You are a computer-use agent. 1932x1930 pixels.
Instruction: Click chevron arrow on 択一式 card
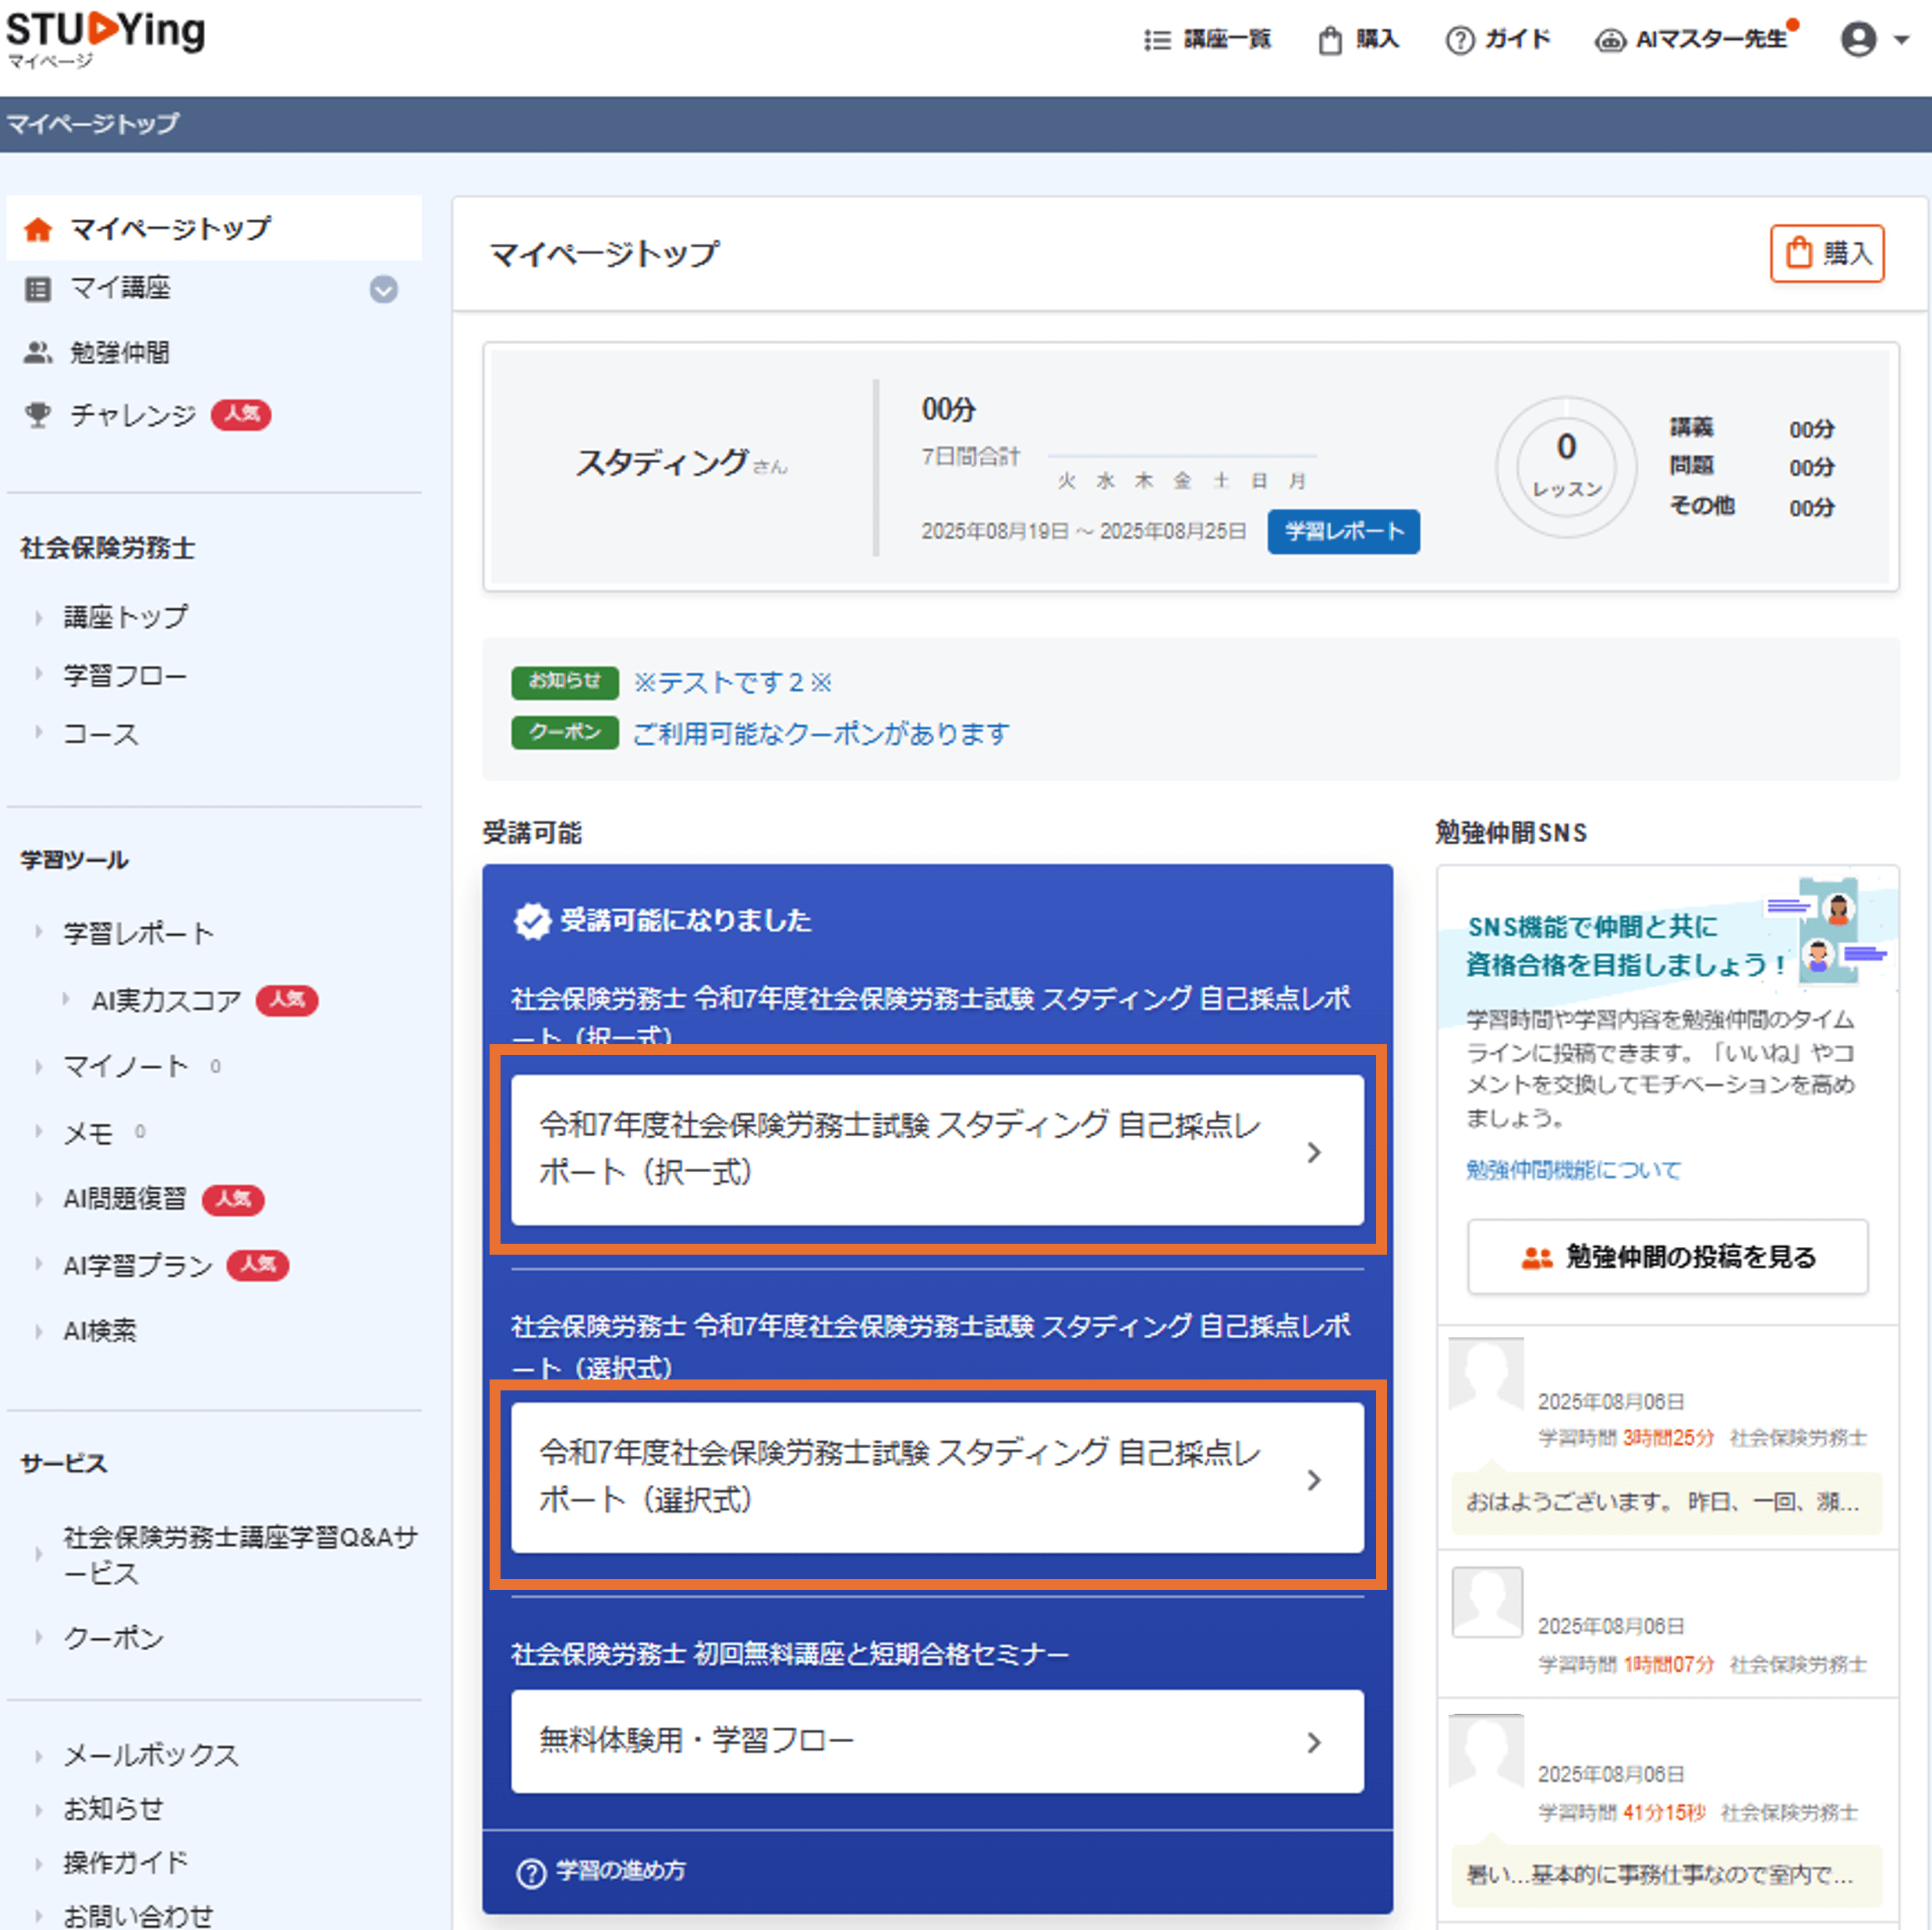point(1314,1152)
